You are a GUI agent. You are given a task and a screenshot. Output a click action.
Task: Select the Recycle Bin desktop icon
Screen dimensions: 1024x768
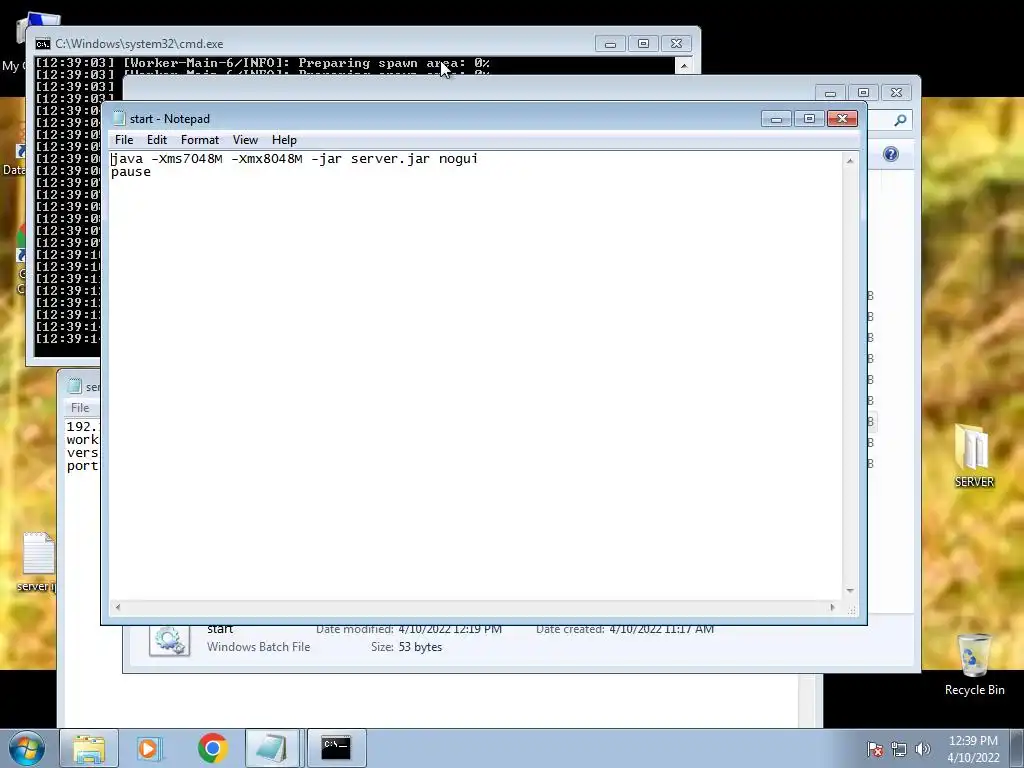974,665
